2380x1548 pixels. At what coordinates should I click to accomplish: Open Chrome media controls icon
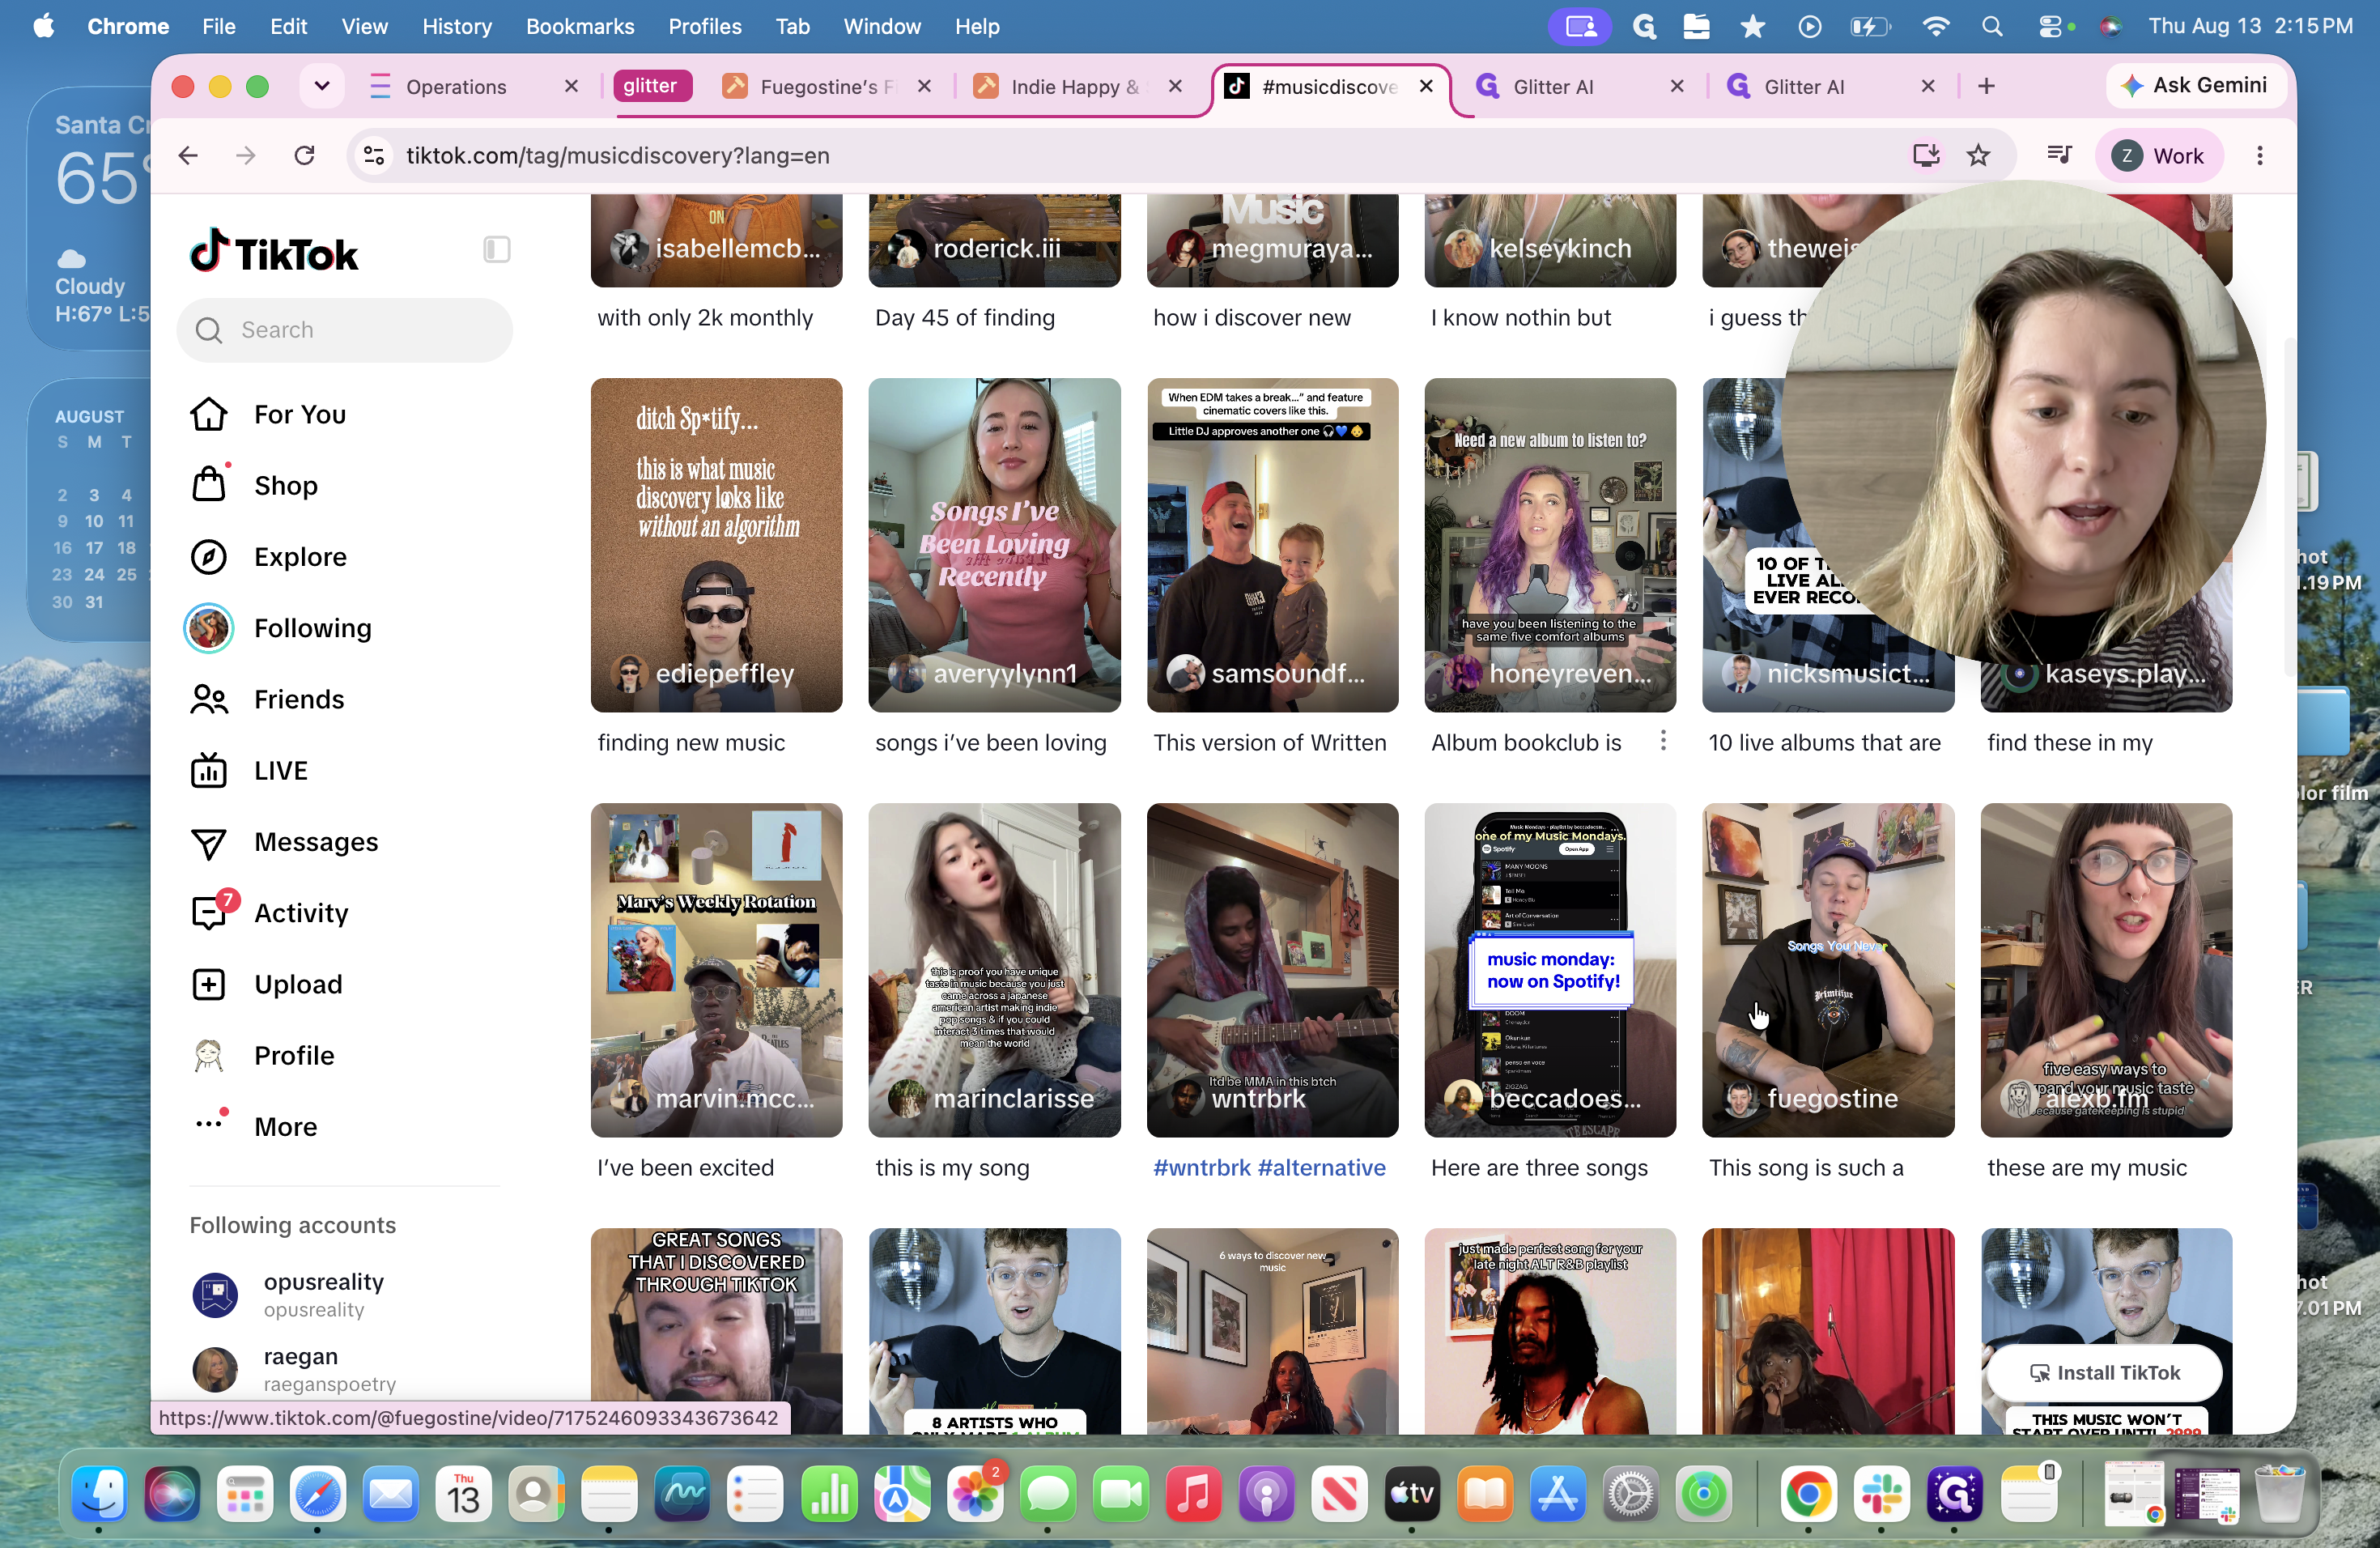click(2059, 155)
